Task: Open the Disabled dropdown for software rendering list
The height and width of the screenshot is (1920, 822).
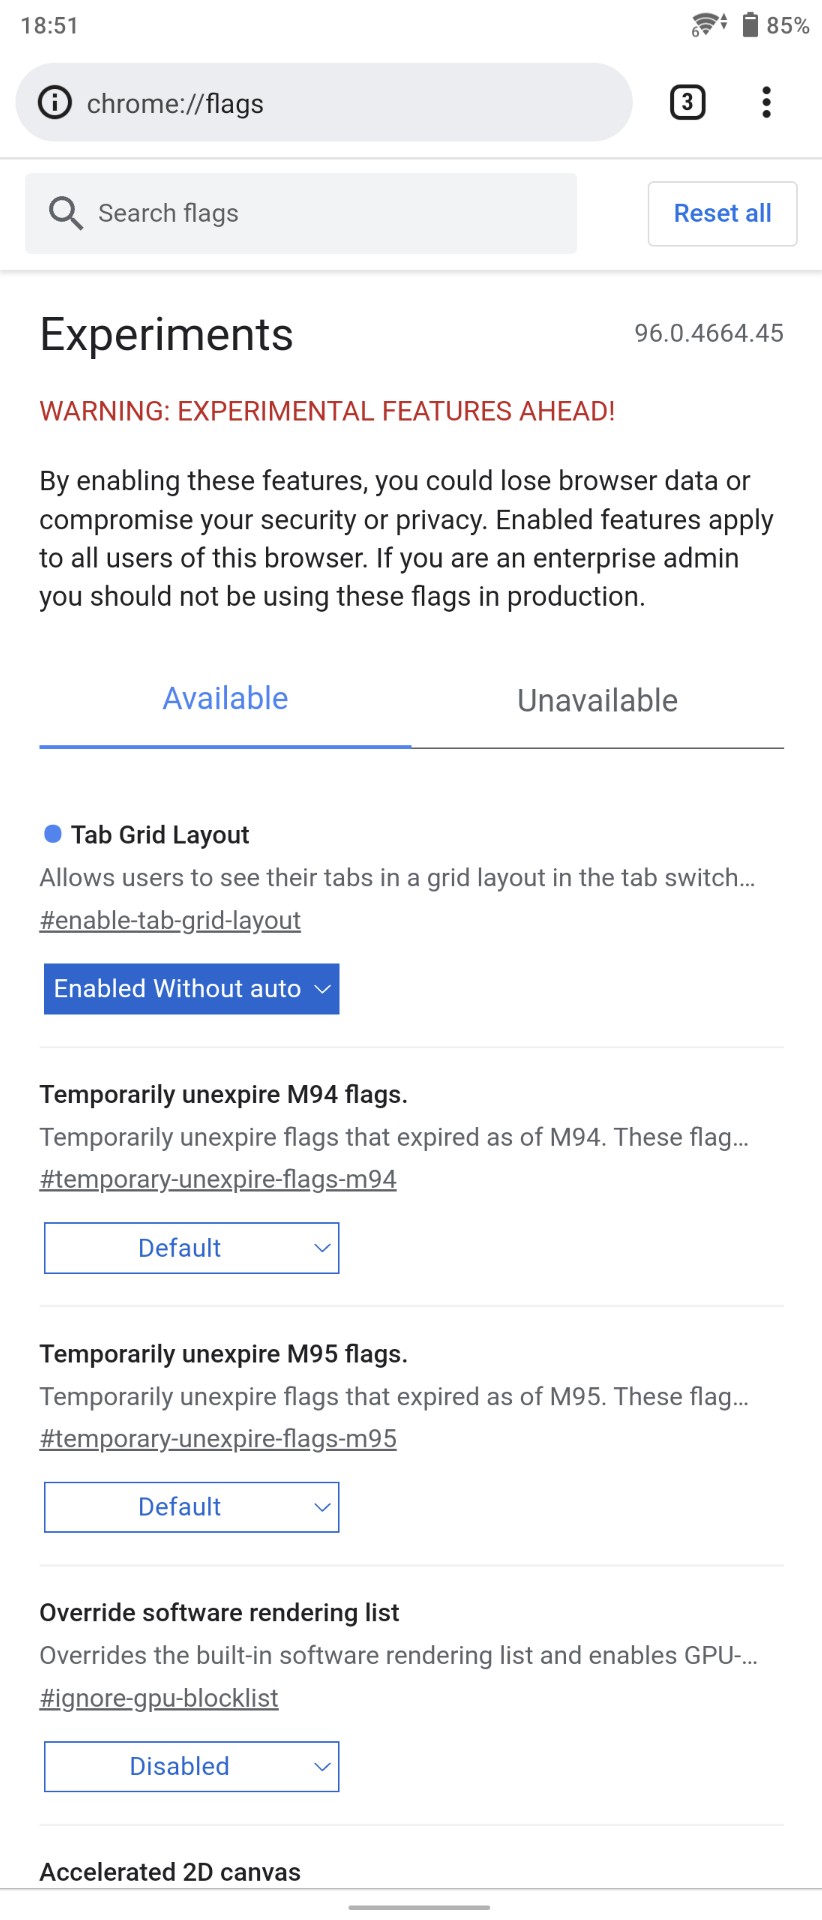Action: tap(192, 1766)
